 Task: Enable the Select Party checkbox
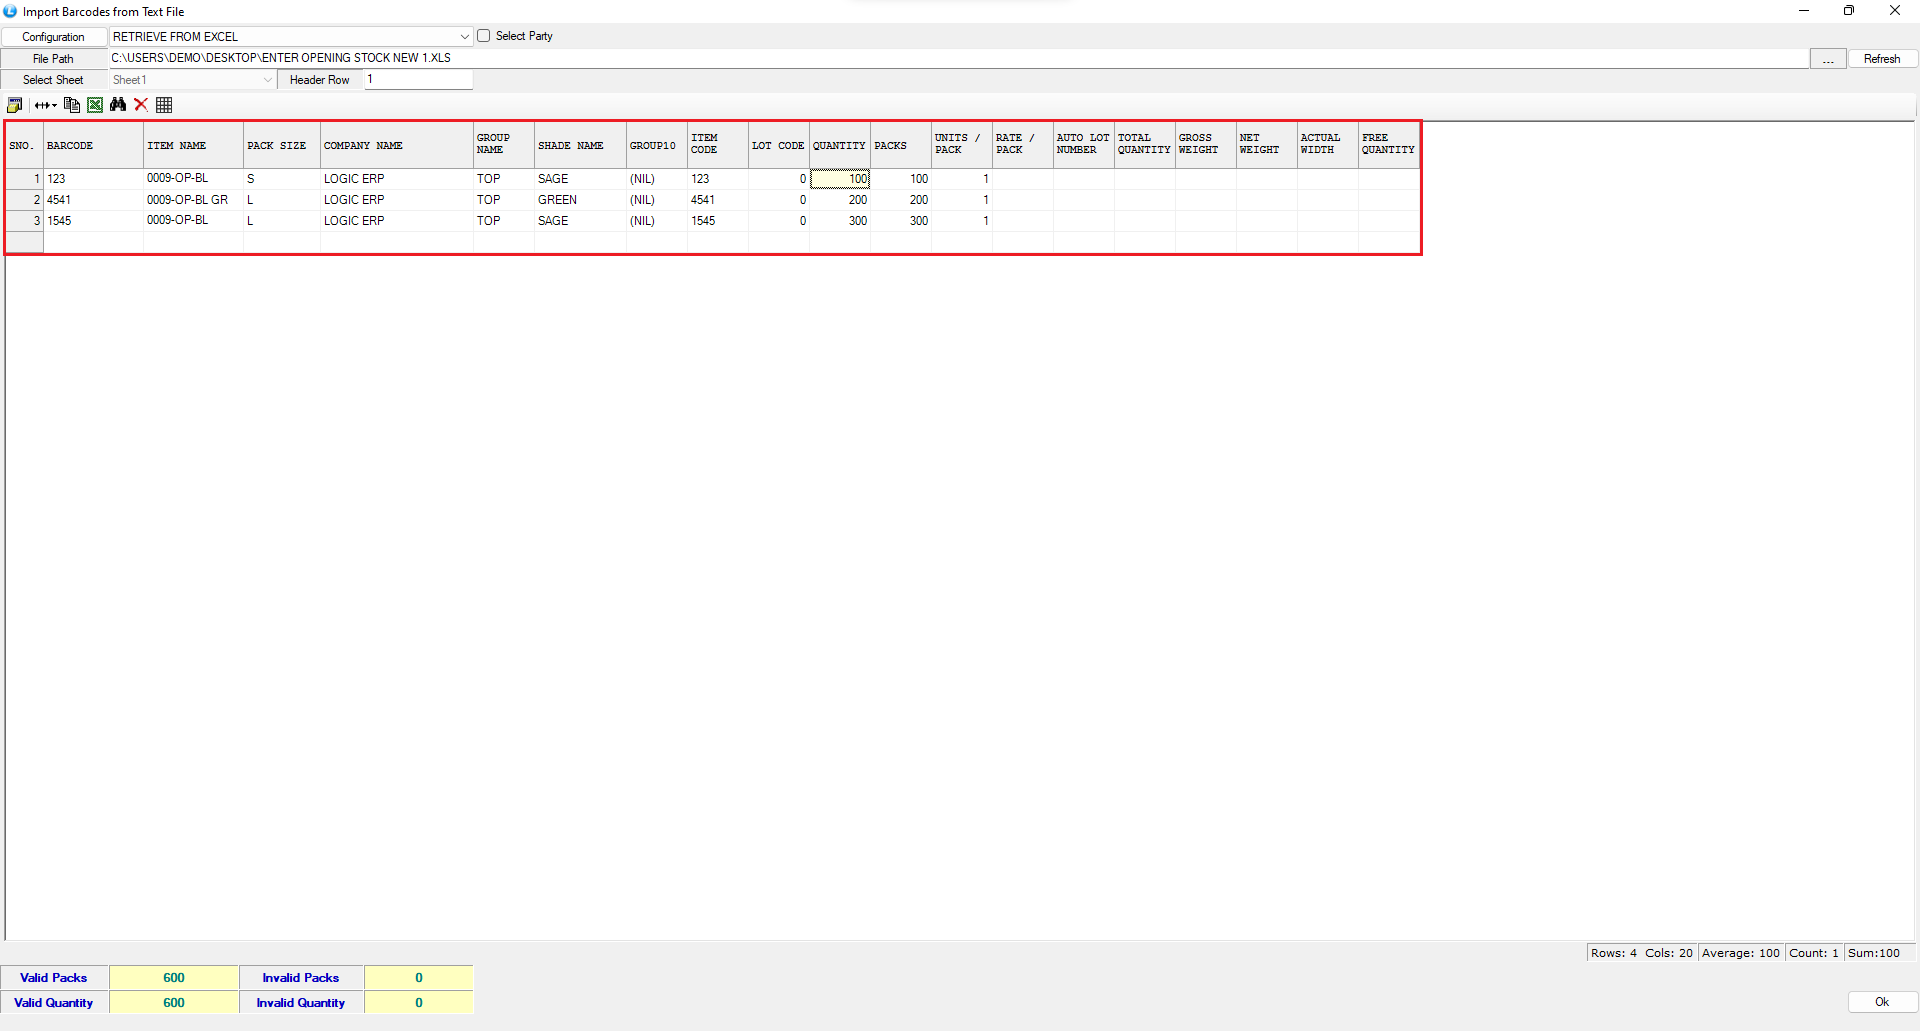pos(484,36)
